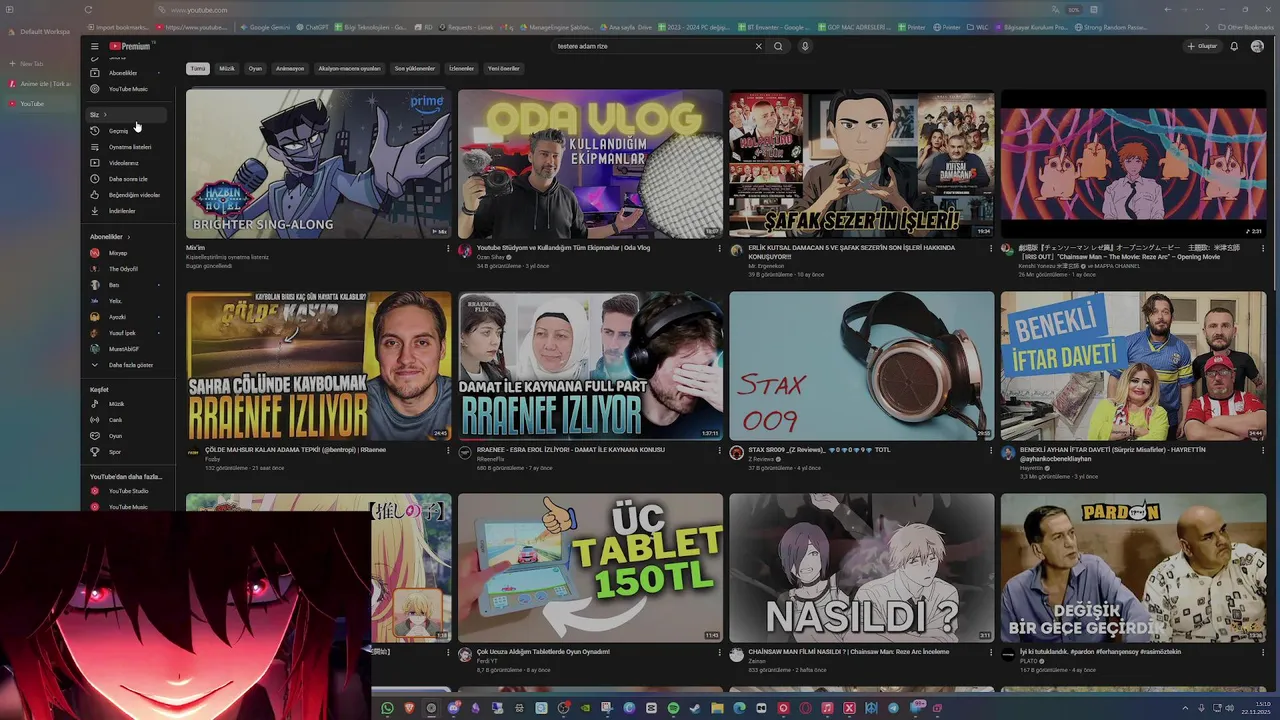The height and width of the screenshot is (720, 1280).
Task: Open Spor in Keşfet section
Action: tap(126, 452)
